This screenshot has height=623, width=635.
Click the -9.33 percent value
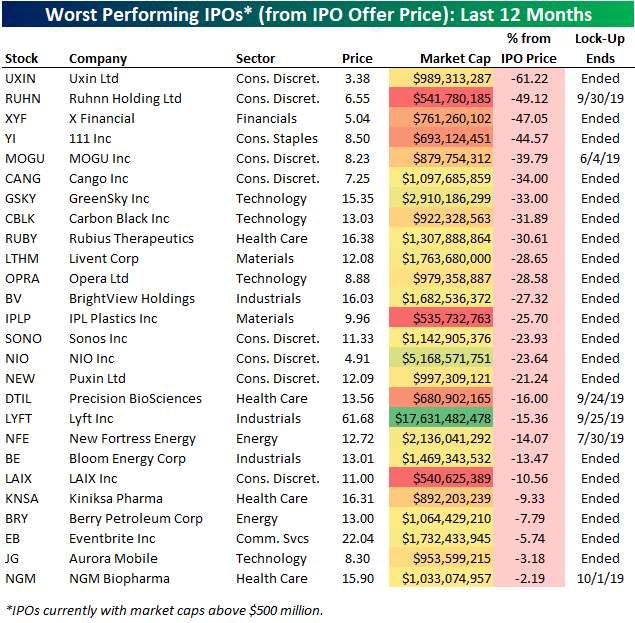click(x=529, y=499)
